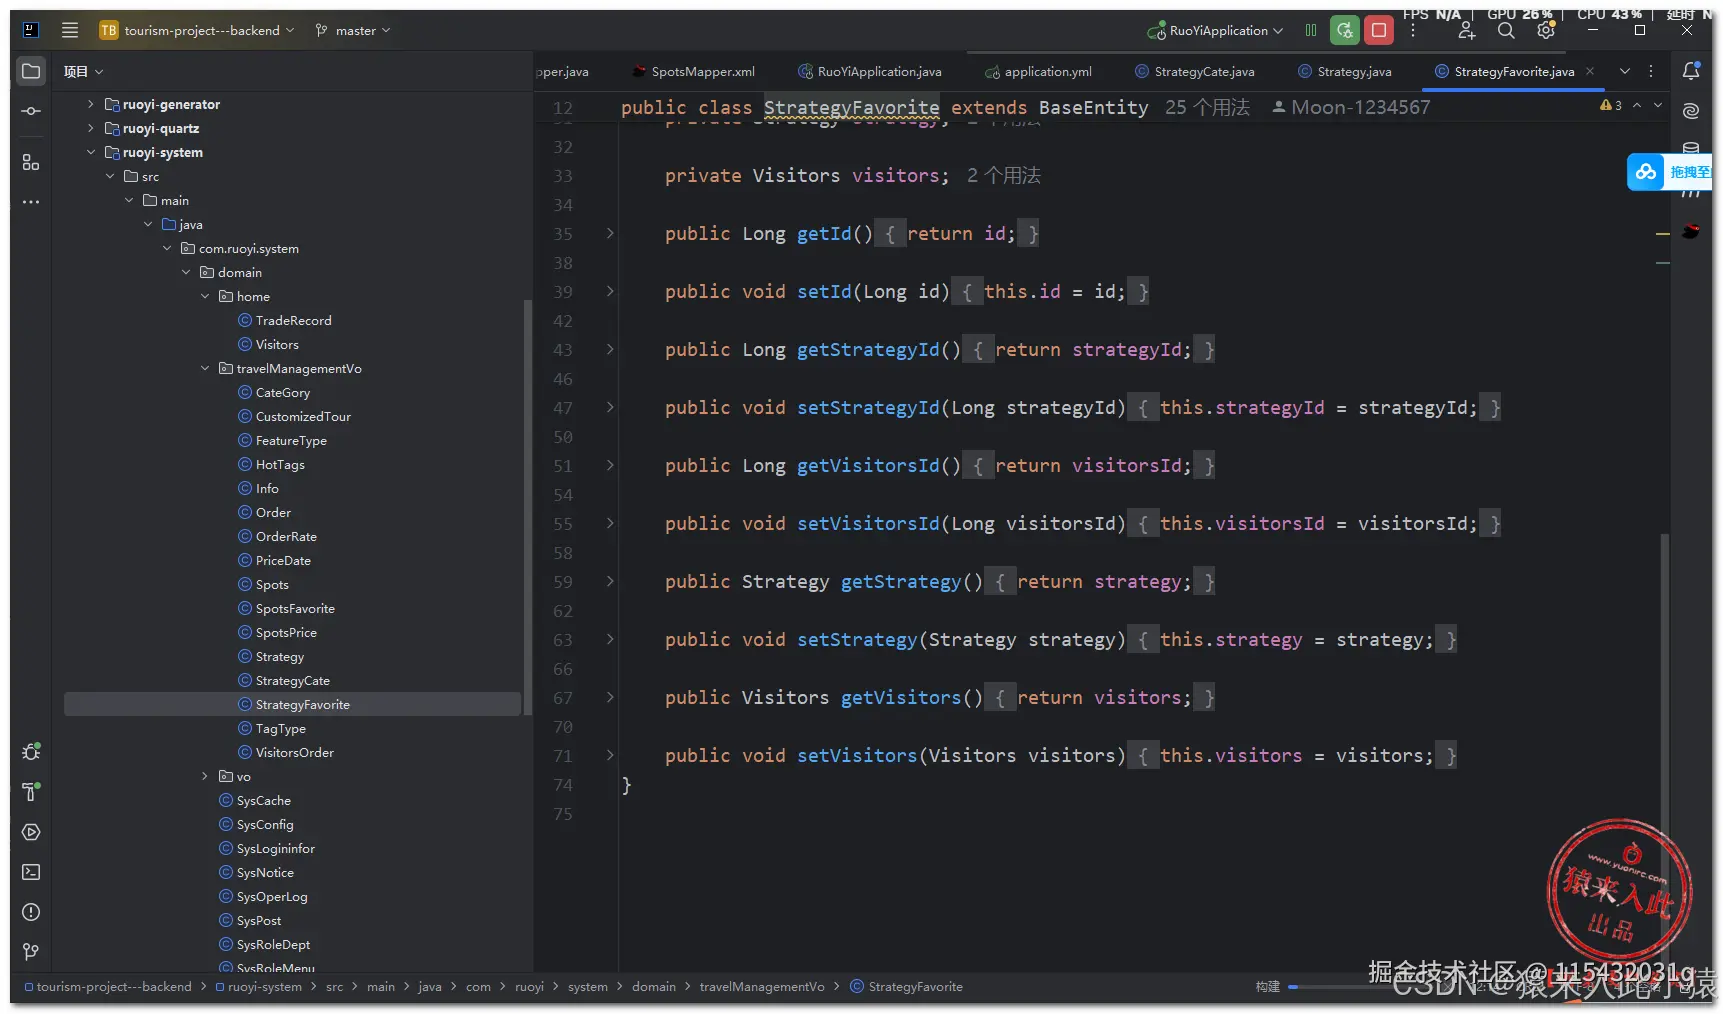Show the 2 个用法 usages of visitors field
Viewport: 1723px width, 1014px height.
(x=1004, y=176)
